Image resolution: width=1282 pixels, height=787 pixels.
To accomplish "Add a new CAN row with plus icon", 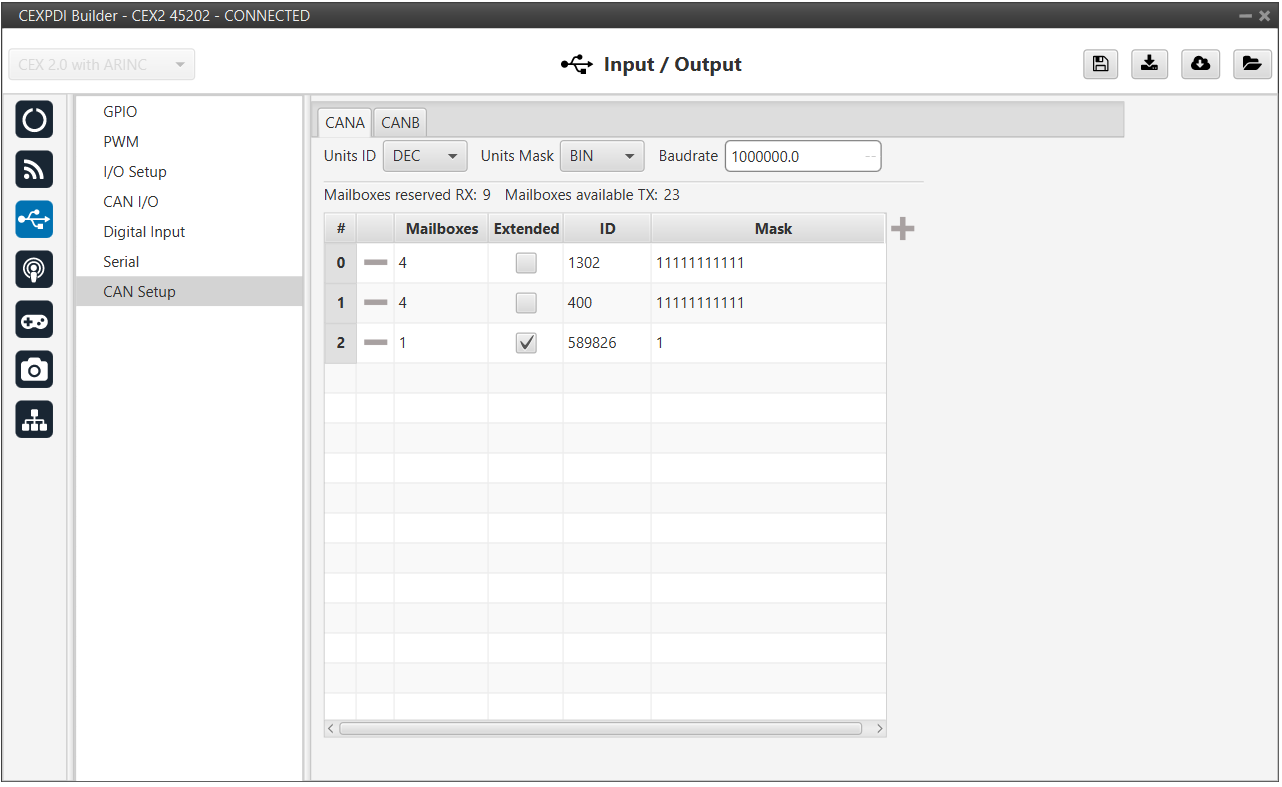I will [x=902, y=229].
